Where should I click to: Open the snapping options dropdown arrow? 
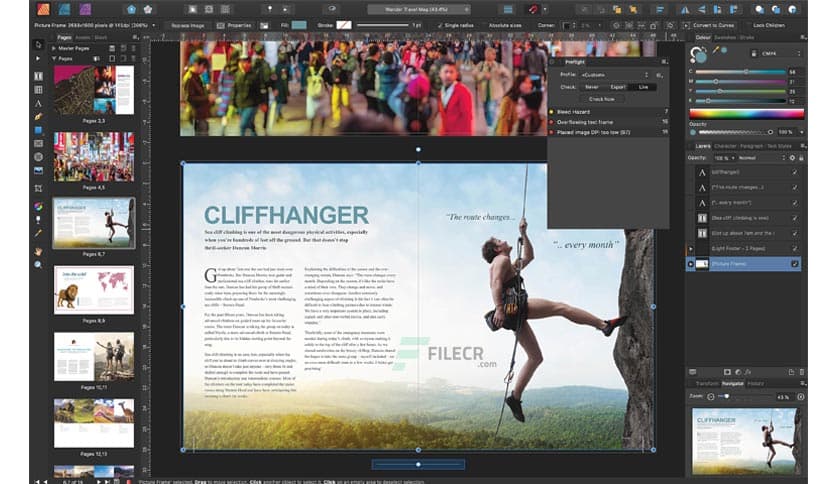(x=544, y=10)
